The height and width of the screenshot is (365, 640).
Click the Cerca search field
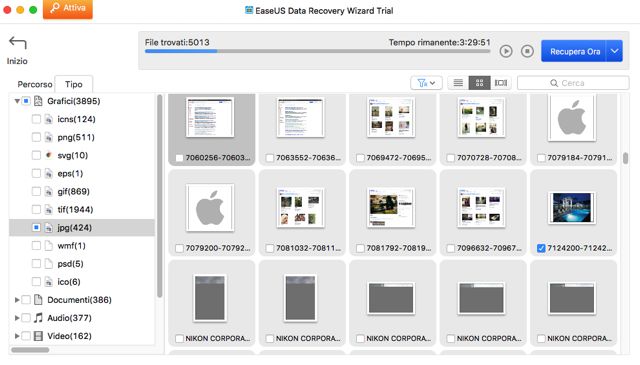tap(573, 83)
